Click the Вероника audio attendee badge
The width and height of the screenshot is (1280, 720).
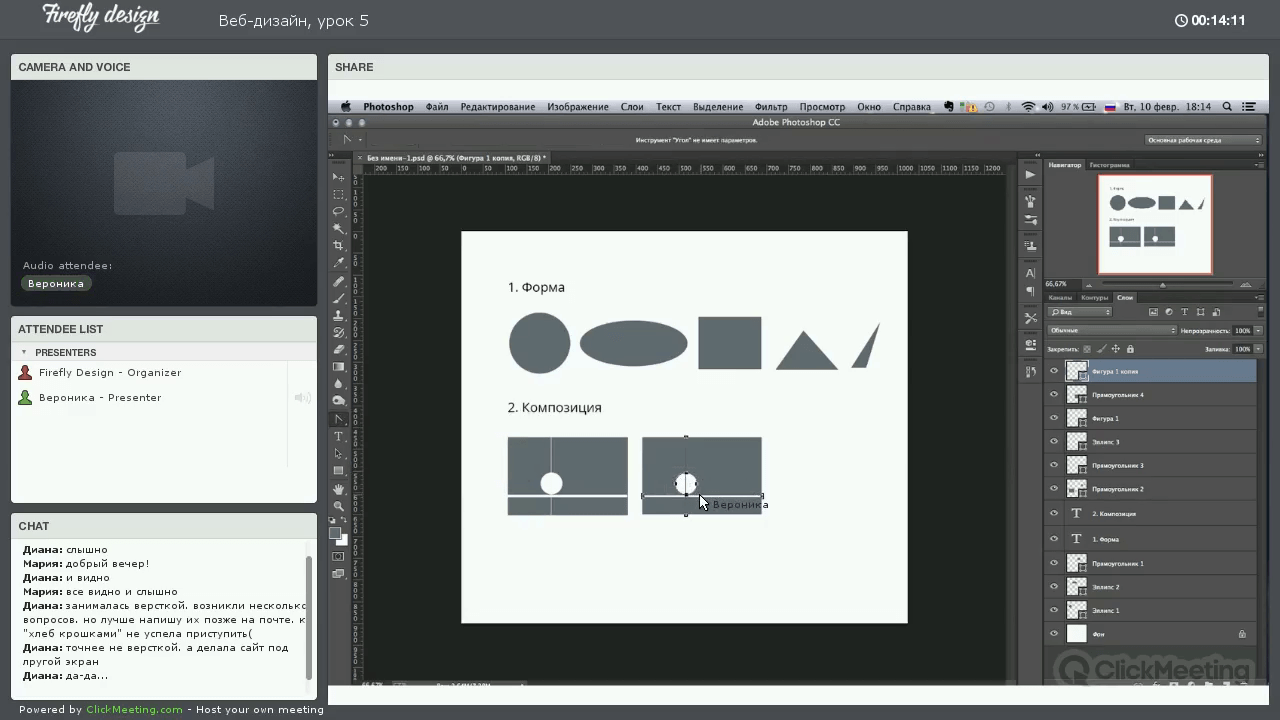pos(56,284)
